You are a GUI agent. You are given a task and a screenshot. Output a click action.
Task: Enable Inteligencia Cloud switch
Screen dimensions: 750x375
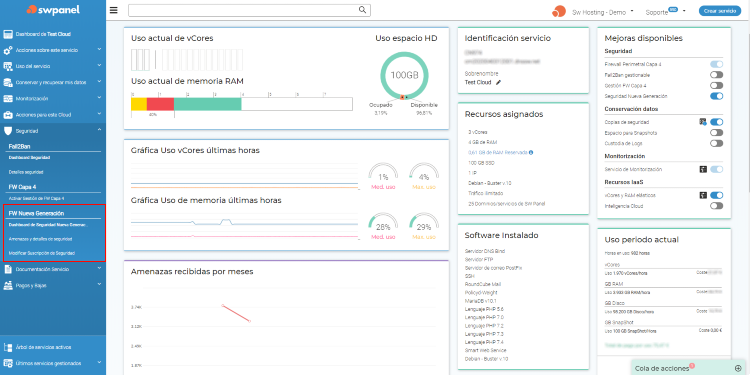click(x=717, y=206)
